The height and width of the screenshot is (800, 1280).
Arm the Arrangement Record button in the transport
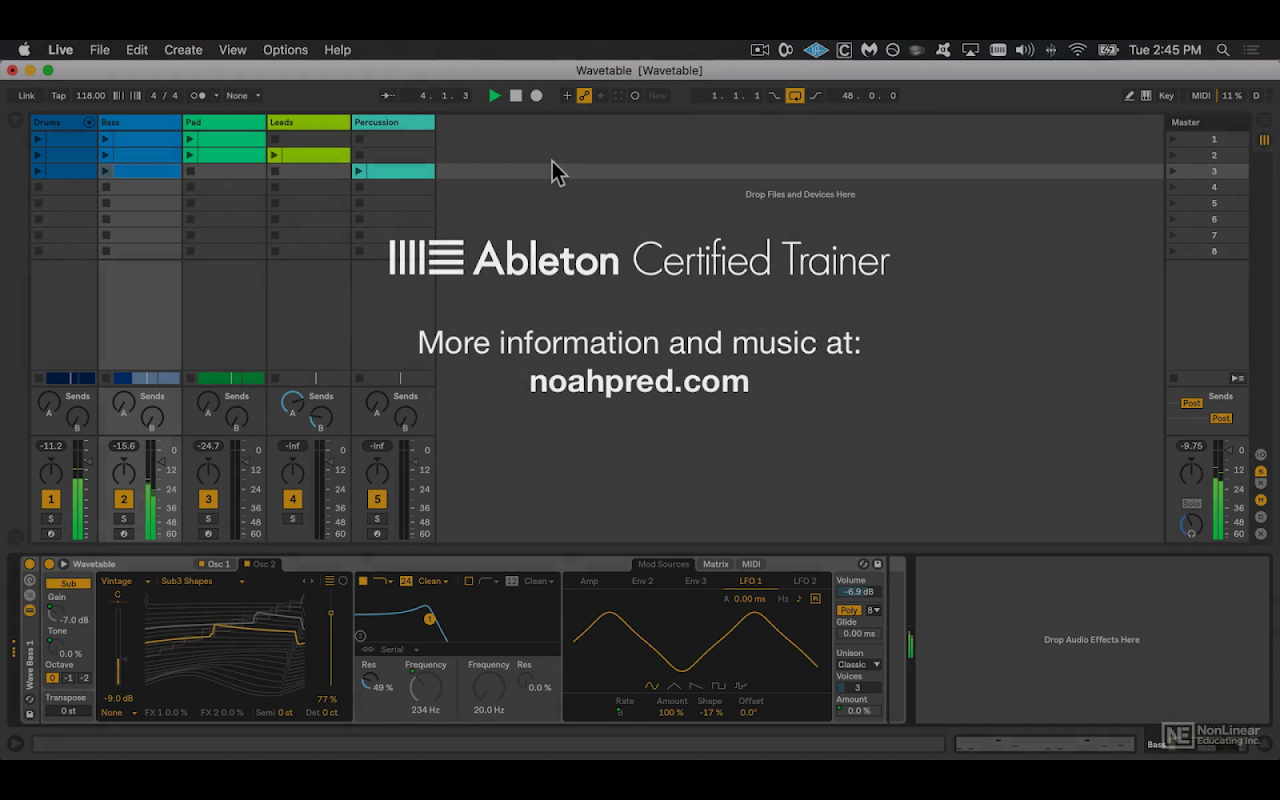point(536,96)
